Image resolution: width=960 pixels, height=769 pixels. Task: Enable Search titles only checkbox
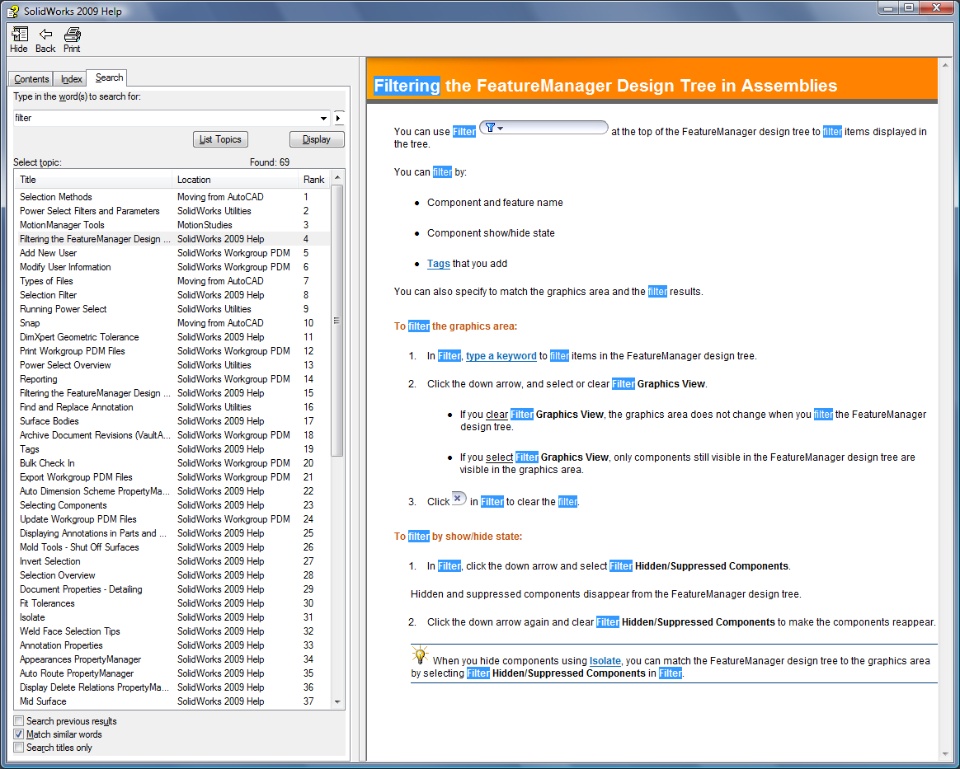(x=19, y=748)
